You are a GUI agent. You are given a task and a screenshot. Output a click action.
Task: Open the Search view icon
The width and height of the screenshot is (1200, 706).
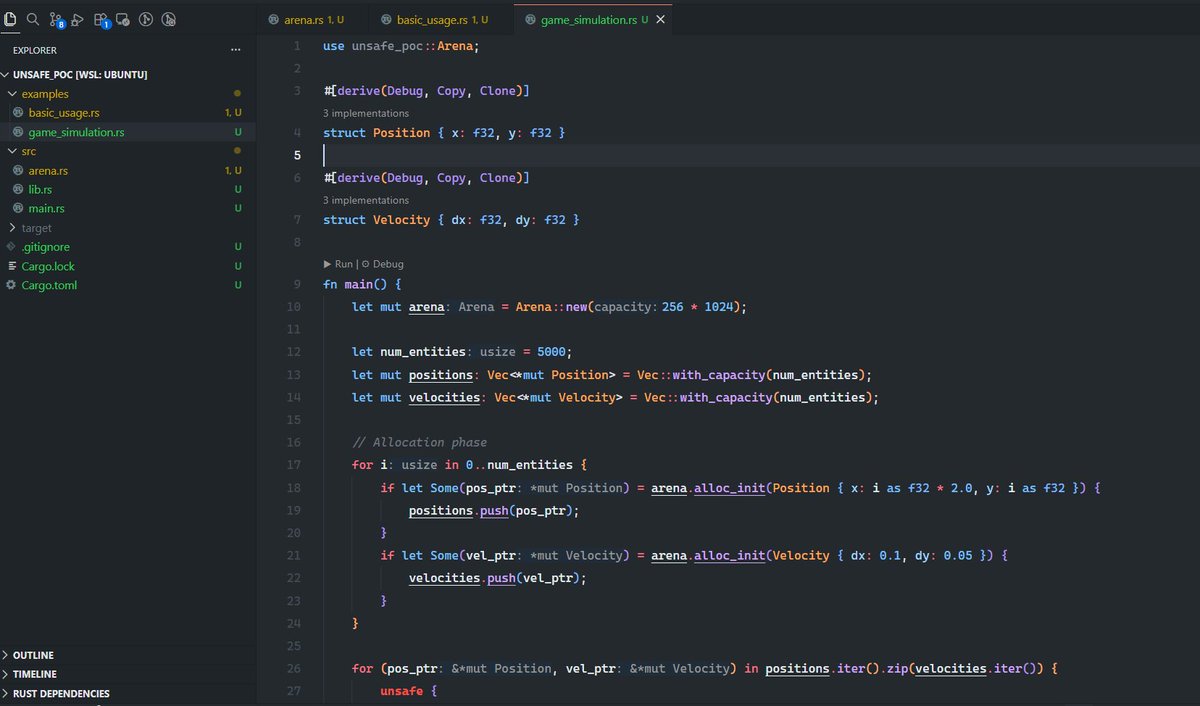coord(33,19)
